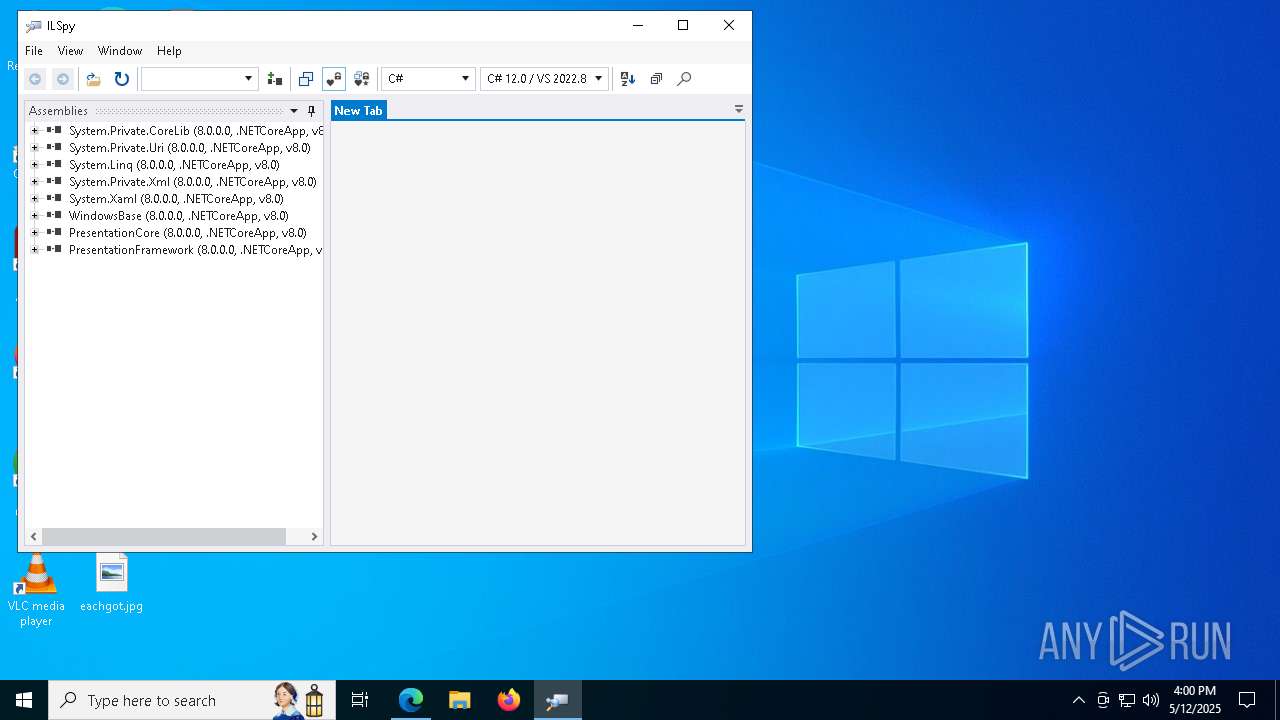
Task: Open File Explorer from taskbar
Action: tap(460, 700)
